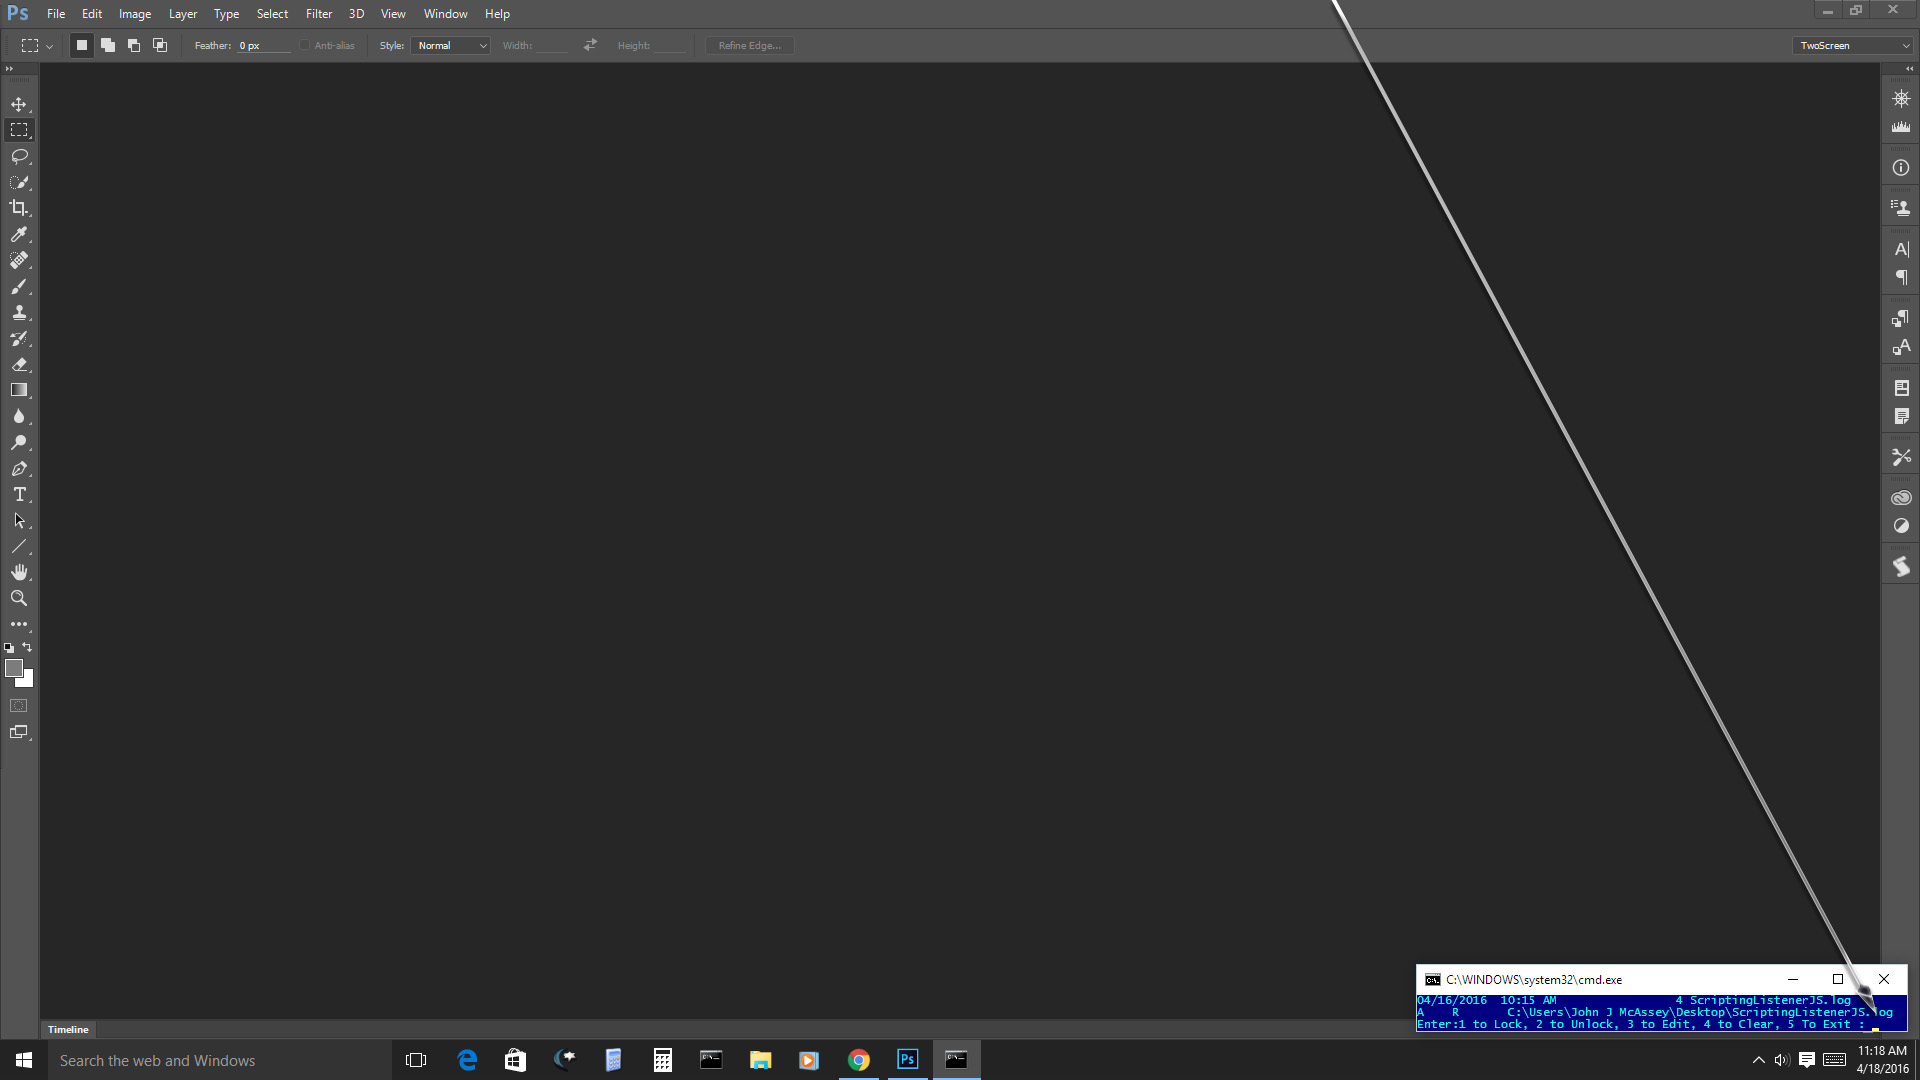Select the Move tool
This screenshot has height=1080, width=1920.
click(x=19, y=104)
